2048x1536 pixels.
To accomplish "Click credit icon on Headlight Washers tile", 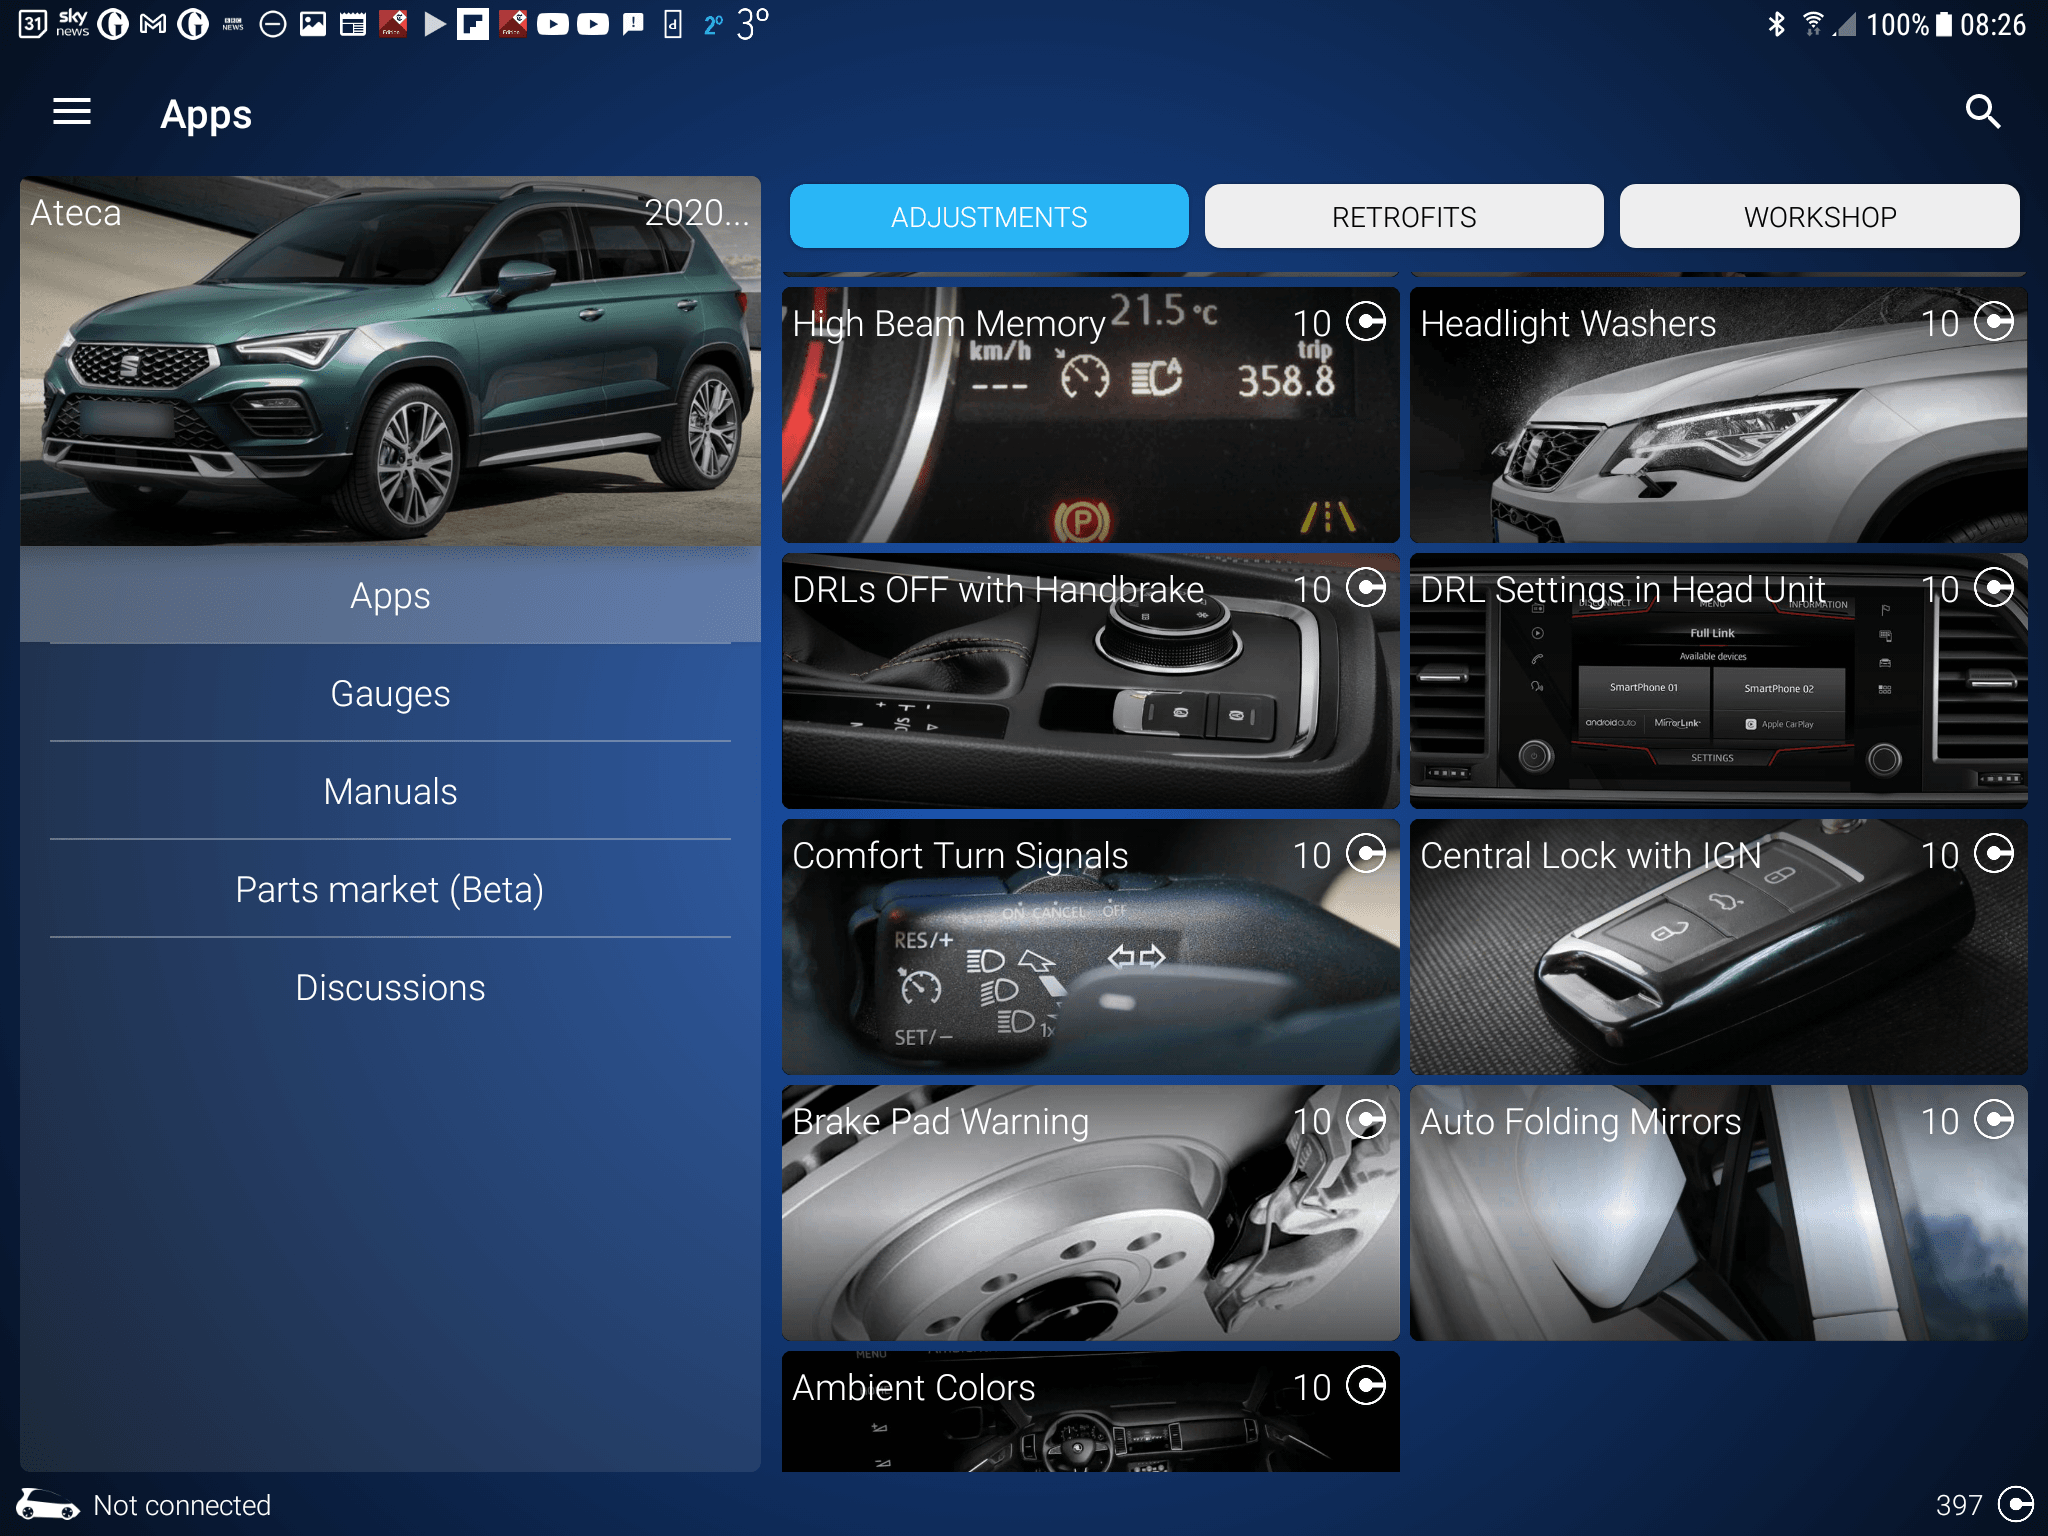I will [x=1994, y=322].
